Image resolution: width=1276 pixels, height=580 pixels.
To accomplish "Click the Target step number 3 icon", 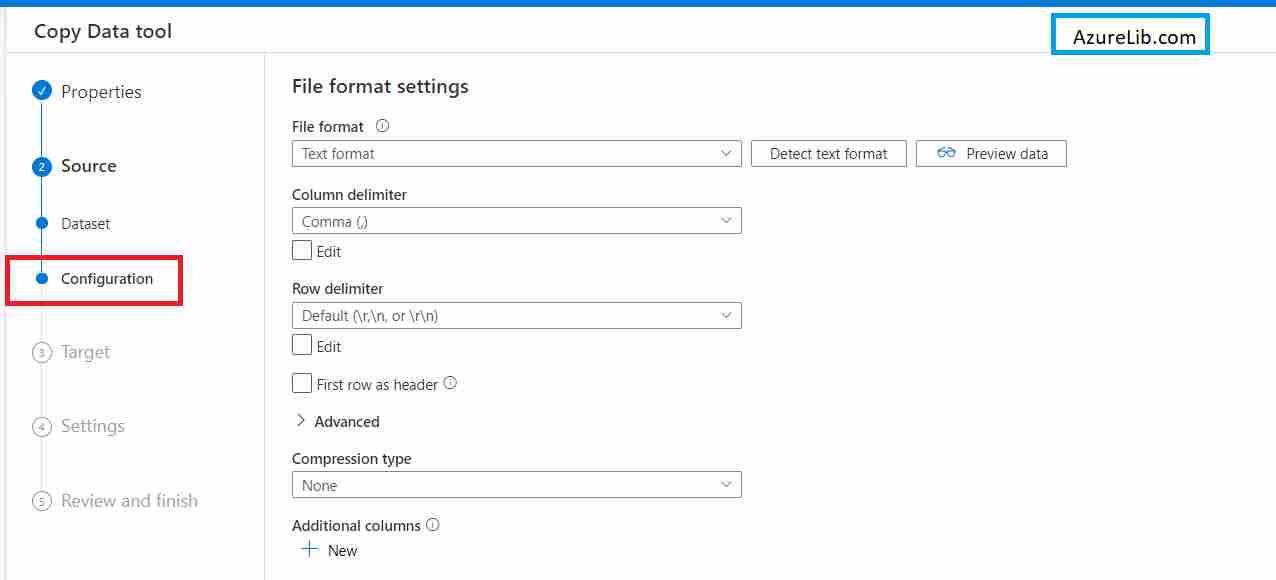I will (x=41, y=352).
